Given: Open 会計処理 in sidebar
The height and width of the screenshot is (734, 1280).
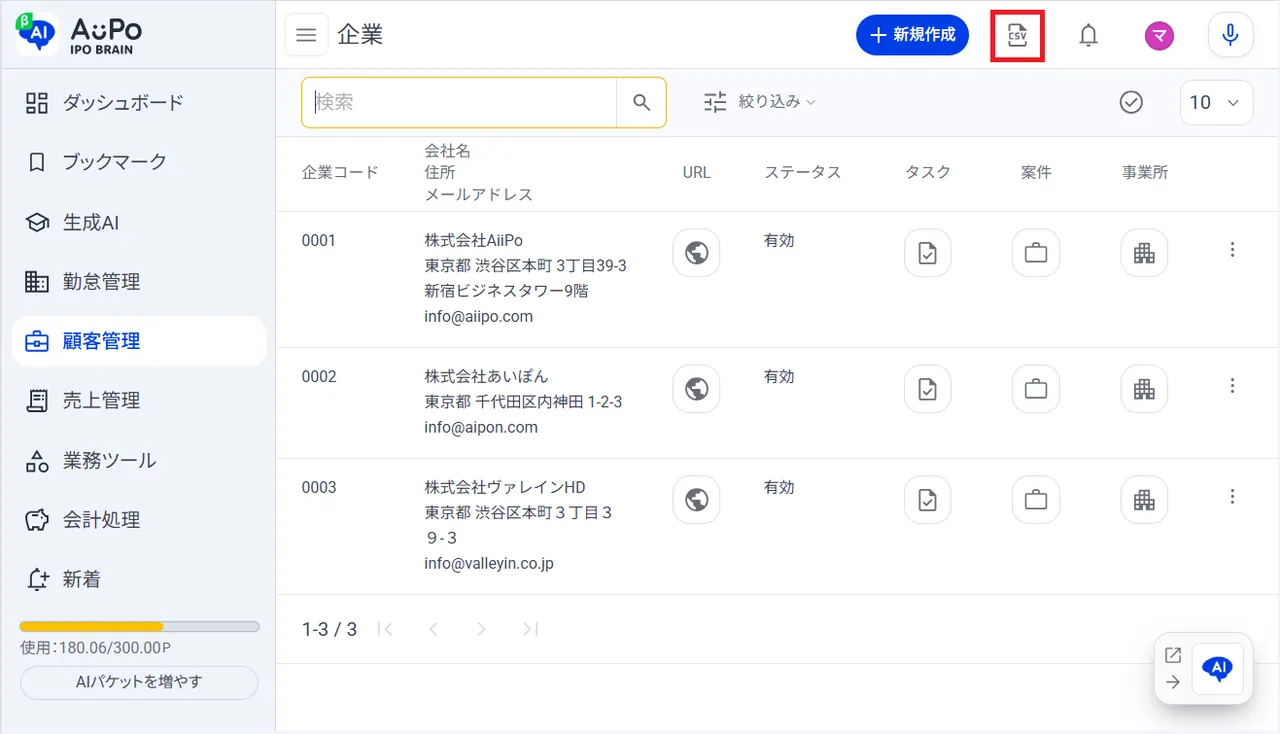Looking at the screenshot, I should click(x=139, y=520).
